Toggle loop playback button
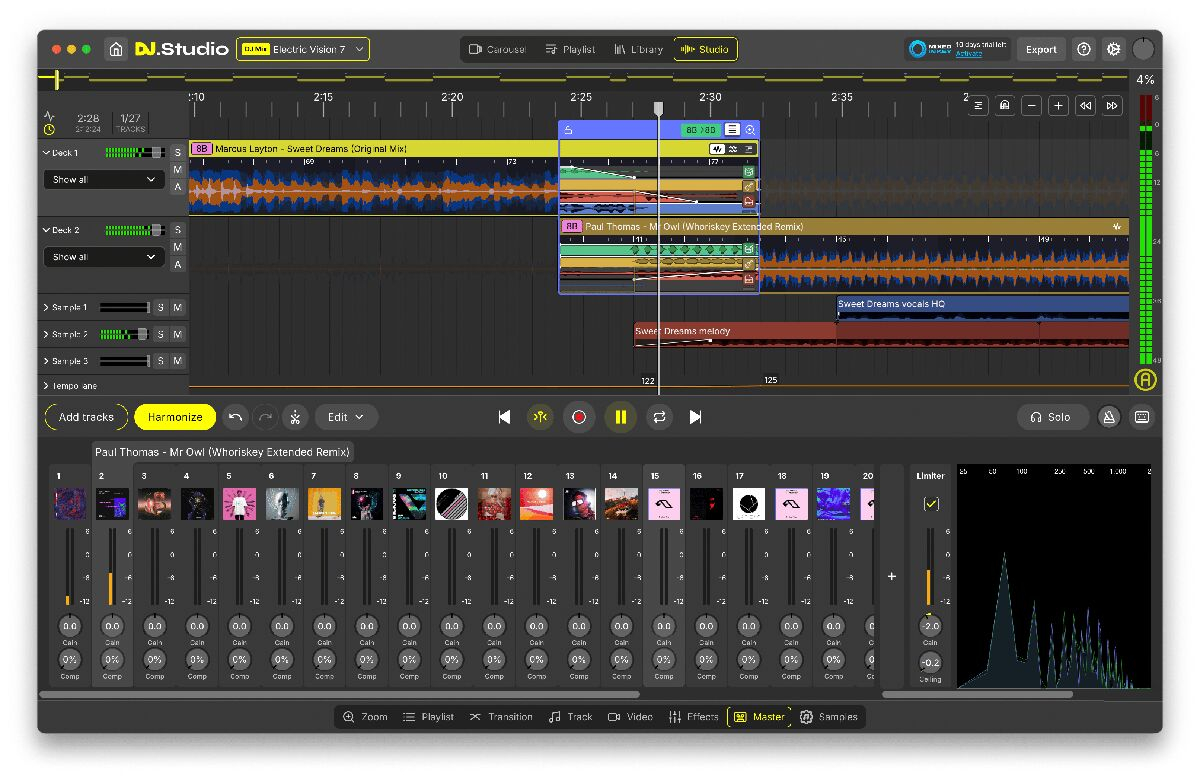1200x778 pixels. [x=658, y=417]
